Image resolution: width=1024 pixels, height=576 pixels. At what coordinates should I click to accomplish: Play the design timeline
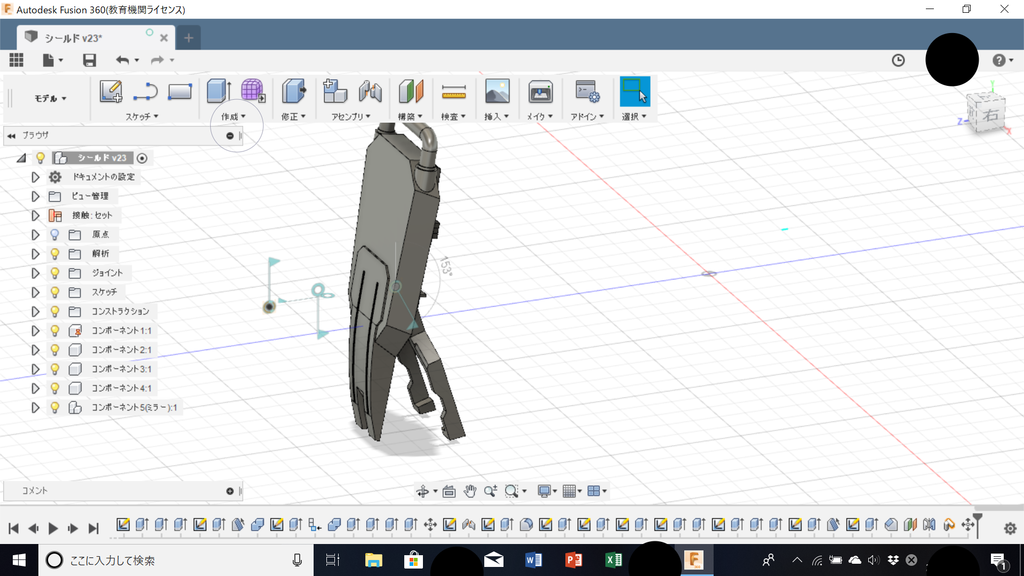coord(54,528)
